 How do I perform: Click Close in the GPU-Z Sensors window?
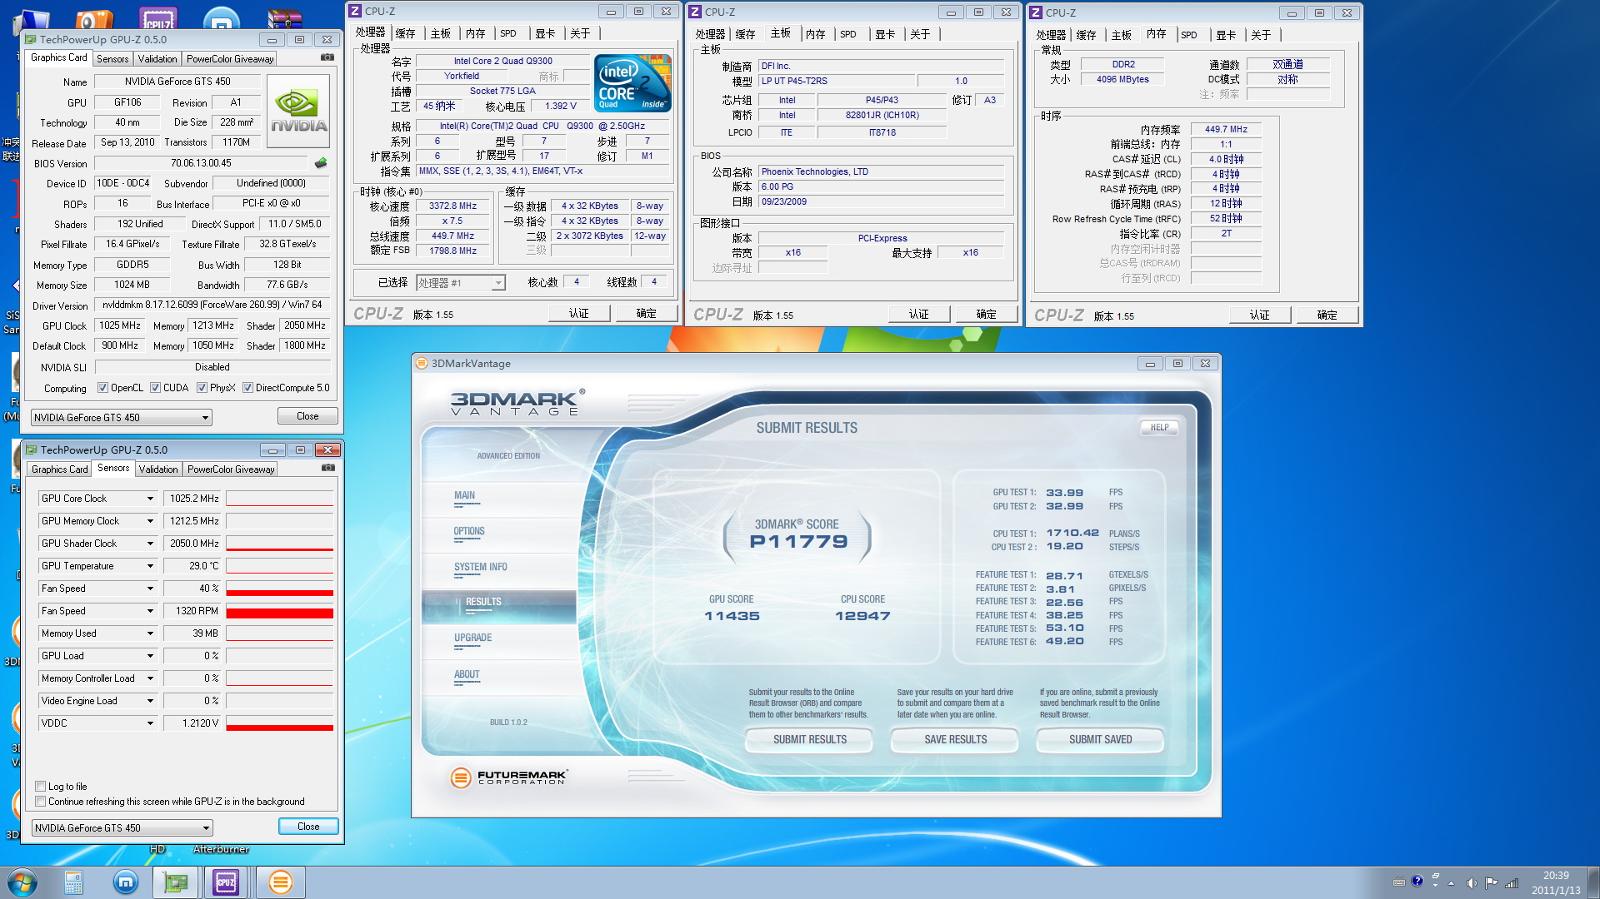(308, 827)
